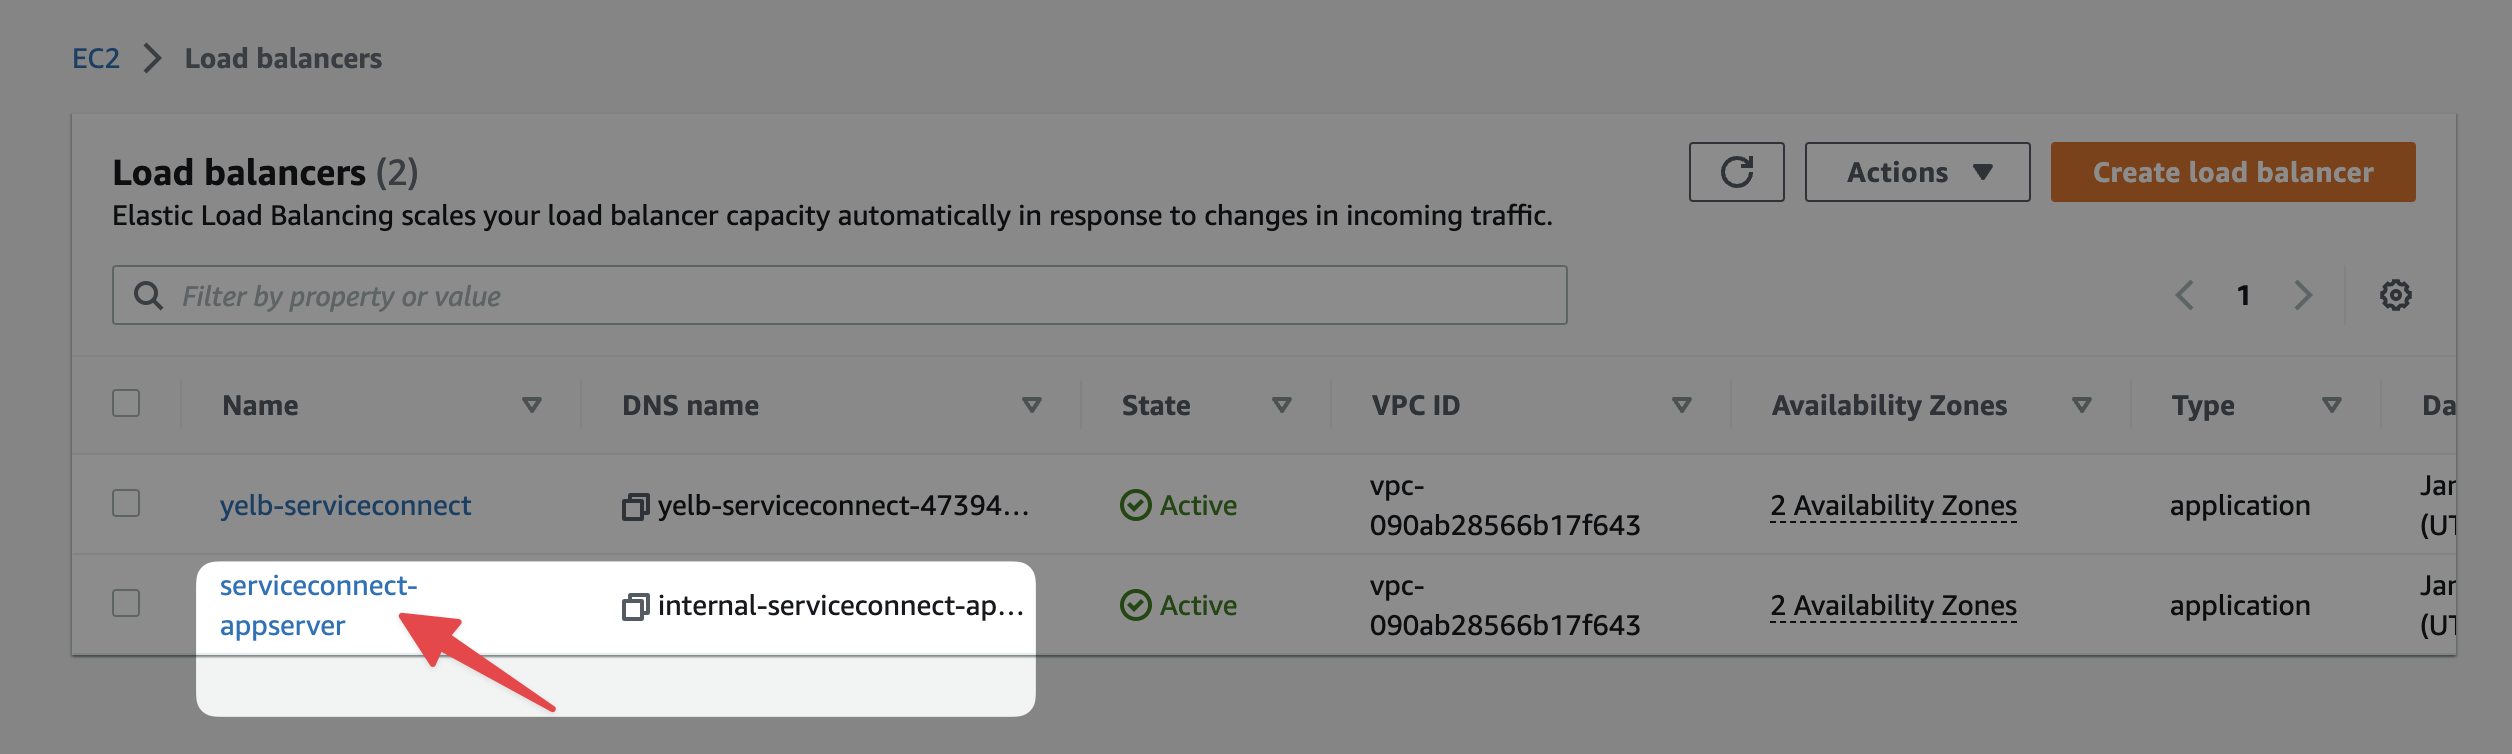Image resolution: width=2512 pixels, height=754 pixels.
Task: Sort by the Type column
Action: click(2332, 405)
